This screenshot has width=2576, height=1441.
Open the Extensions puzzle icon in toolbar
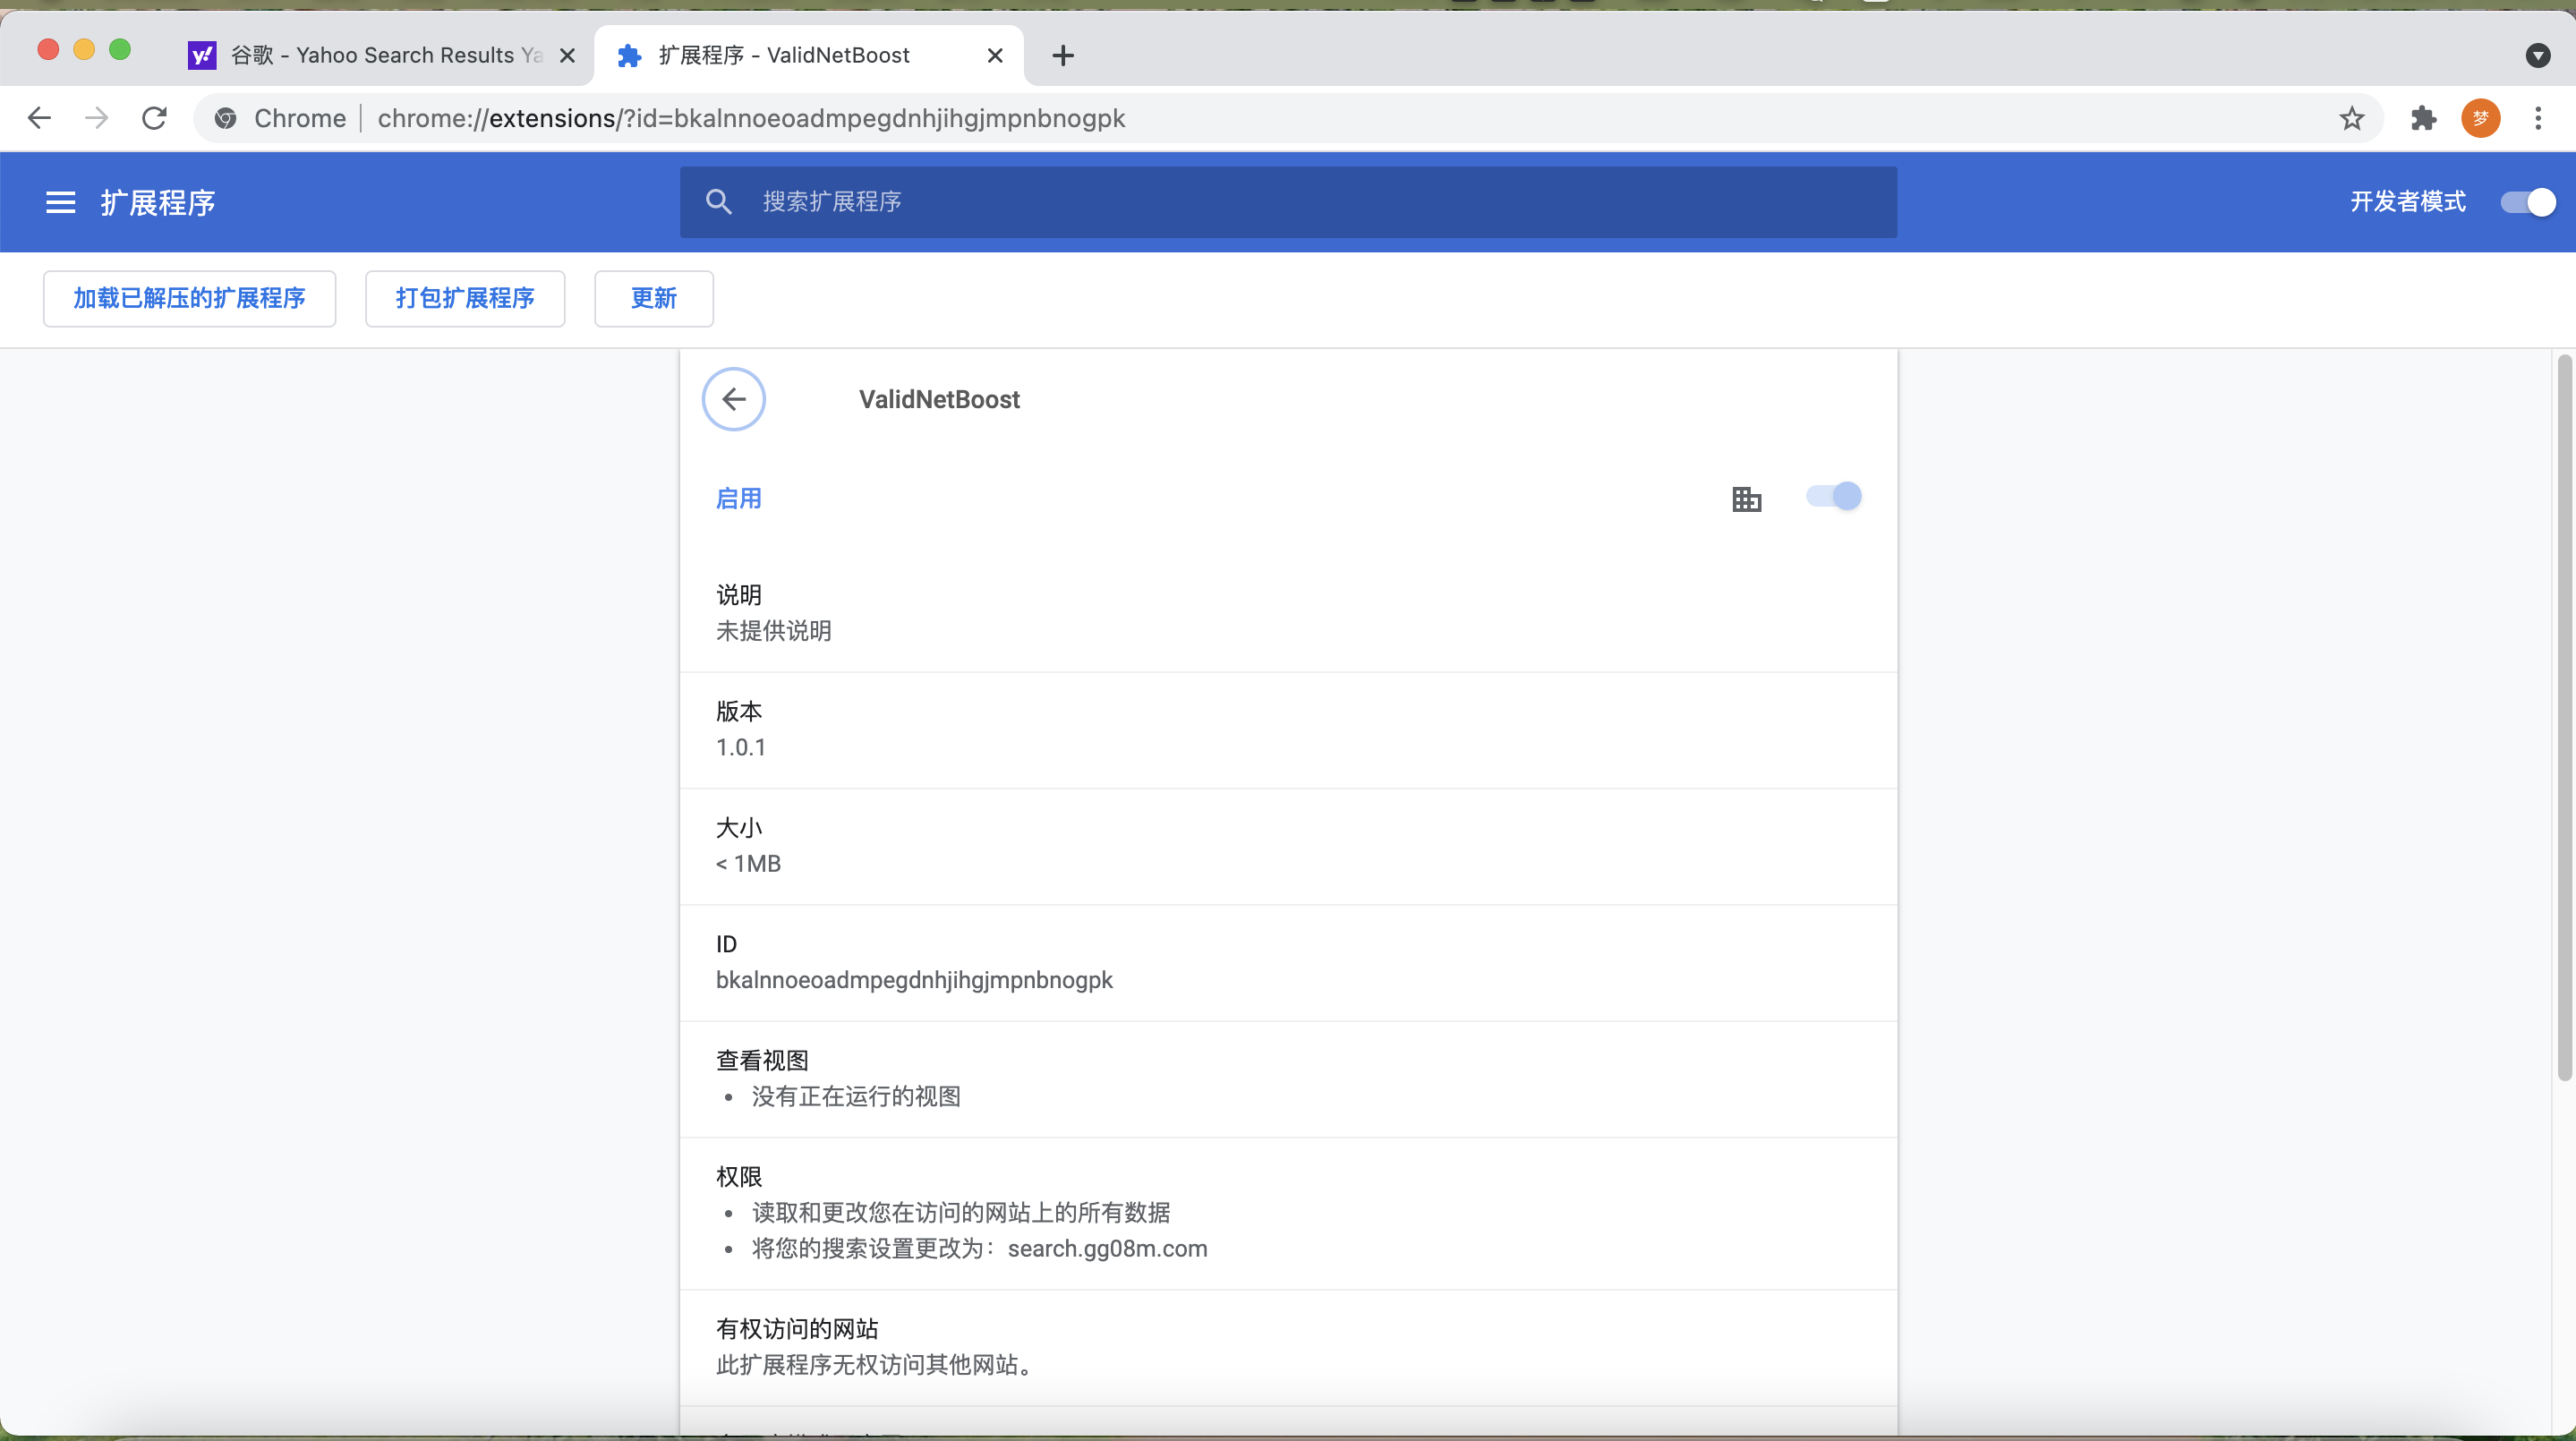coord(2423,118)
